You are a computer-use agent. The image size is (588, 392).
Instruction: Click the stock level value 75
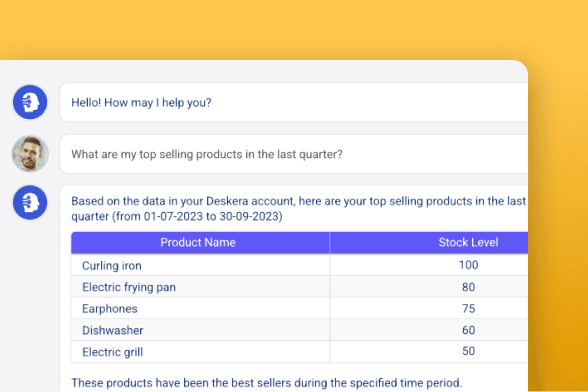(468, 308)
